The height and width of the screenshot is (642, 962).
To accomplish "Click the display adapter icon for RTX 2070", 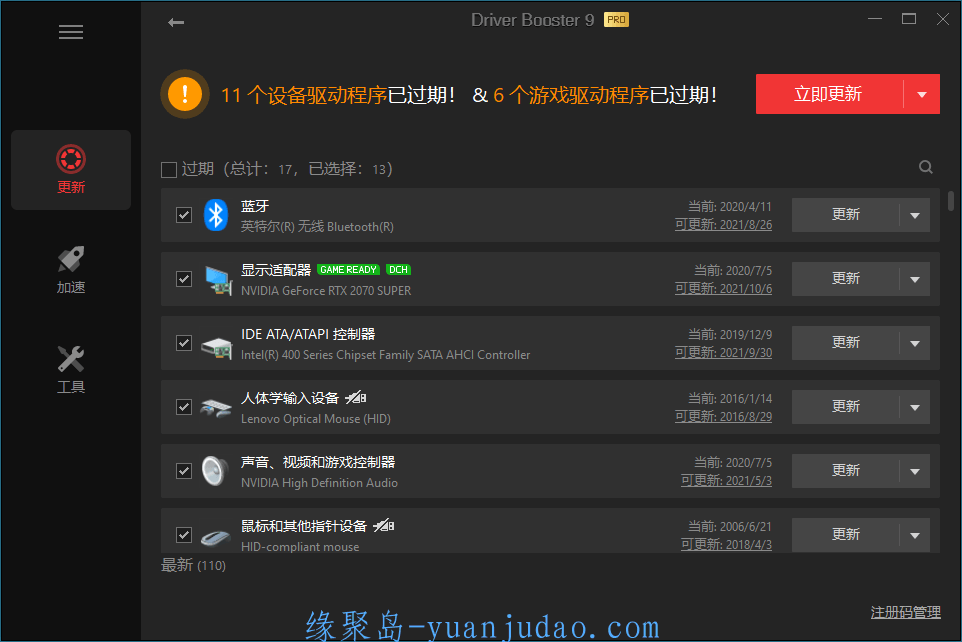I will click(x=218, y=280).
